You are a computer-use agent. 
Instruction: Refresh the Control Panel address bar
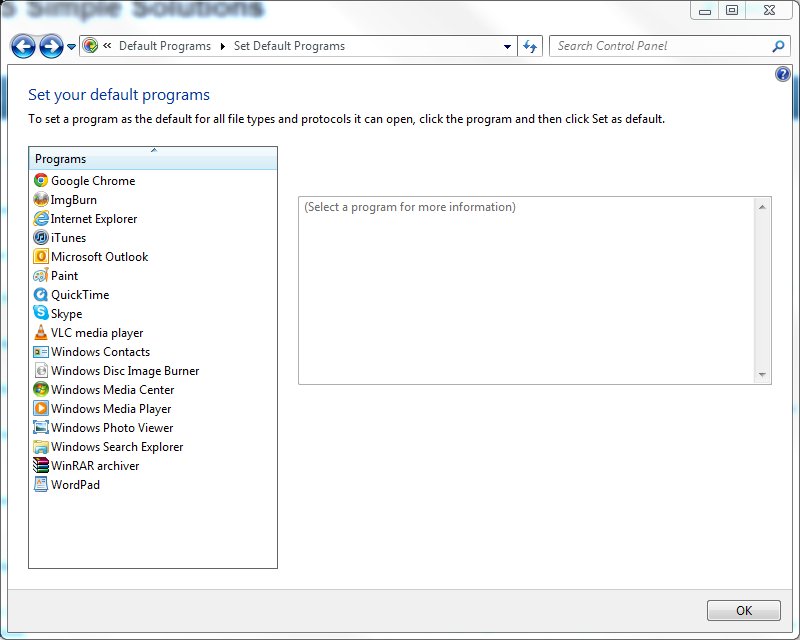[531, 46]
